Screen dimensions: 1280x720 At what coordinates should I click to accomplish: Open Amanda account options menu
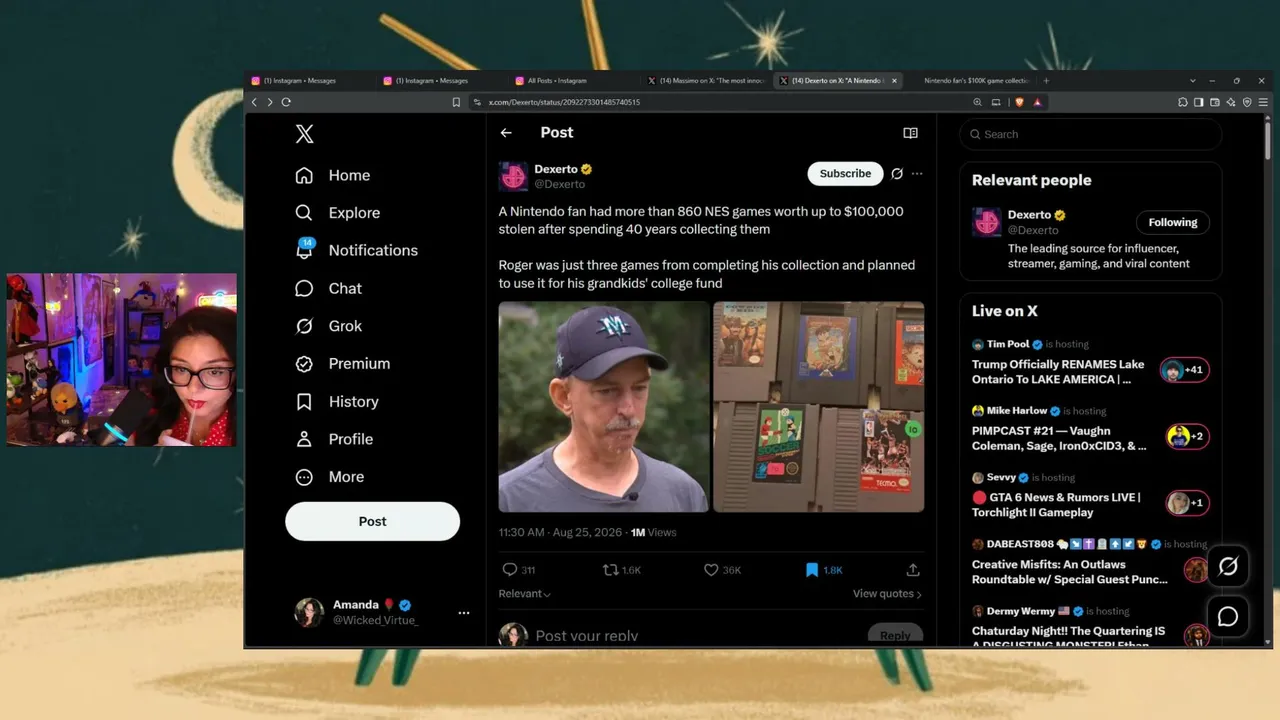[x=464, y=613]
